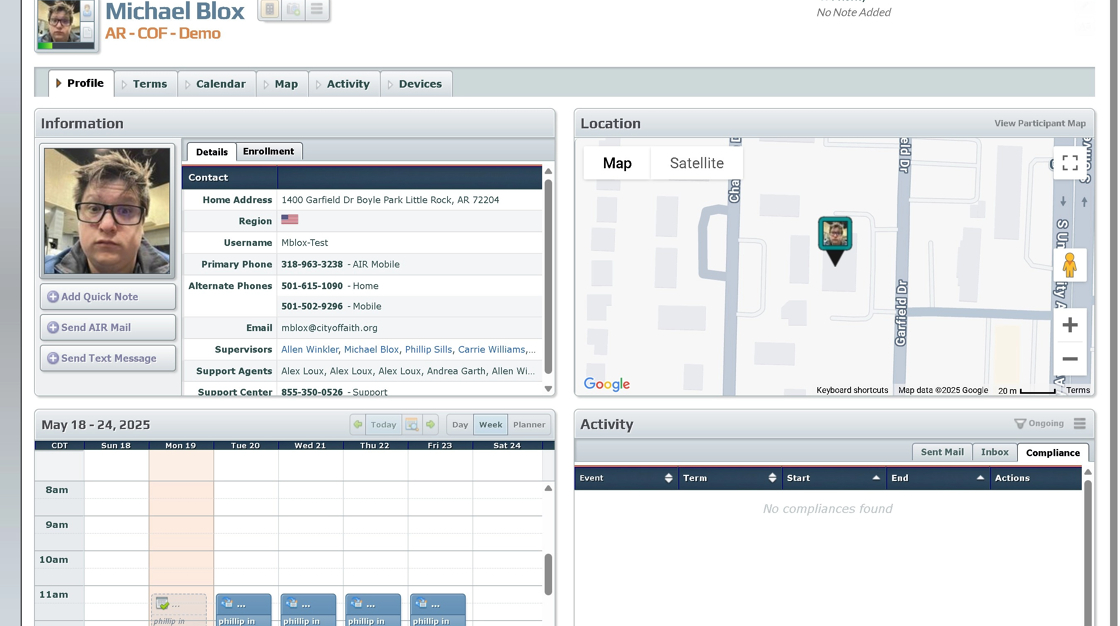Open the Map tab

pos(281,84)
